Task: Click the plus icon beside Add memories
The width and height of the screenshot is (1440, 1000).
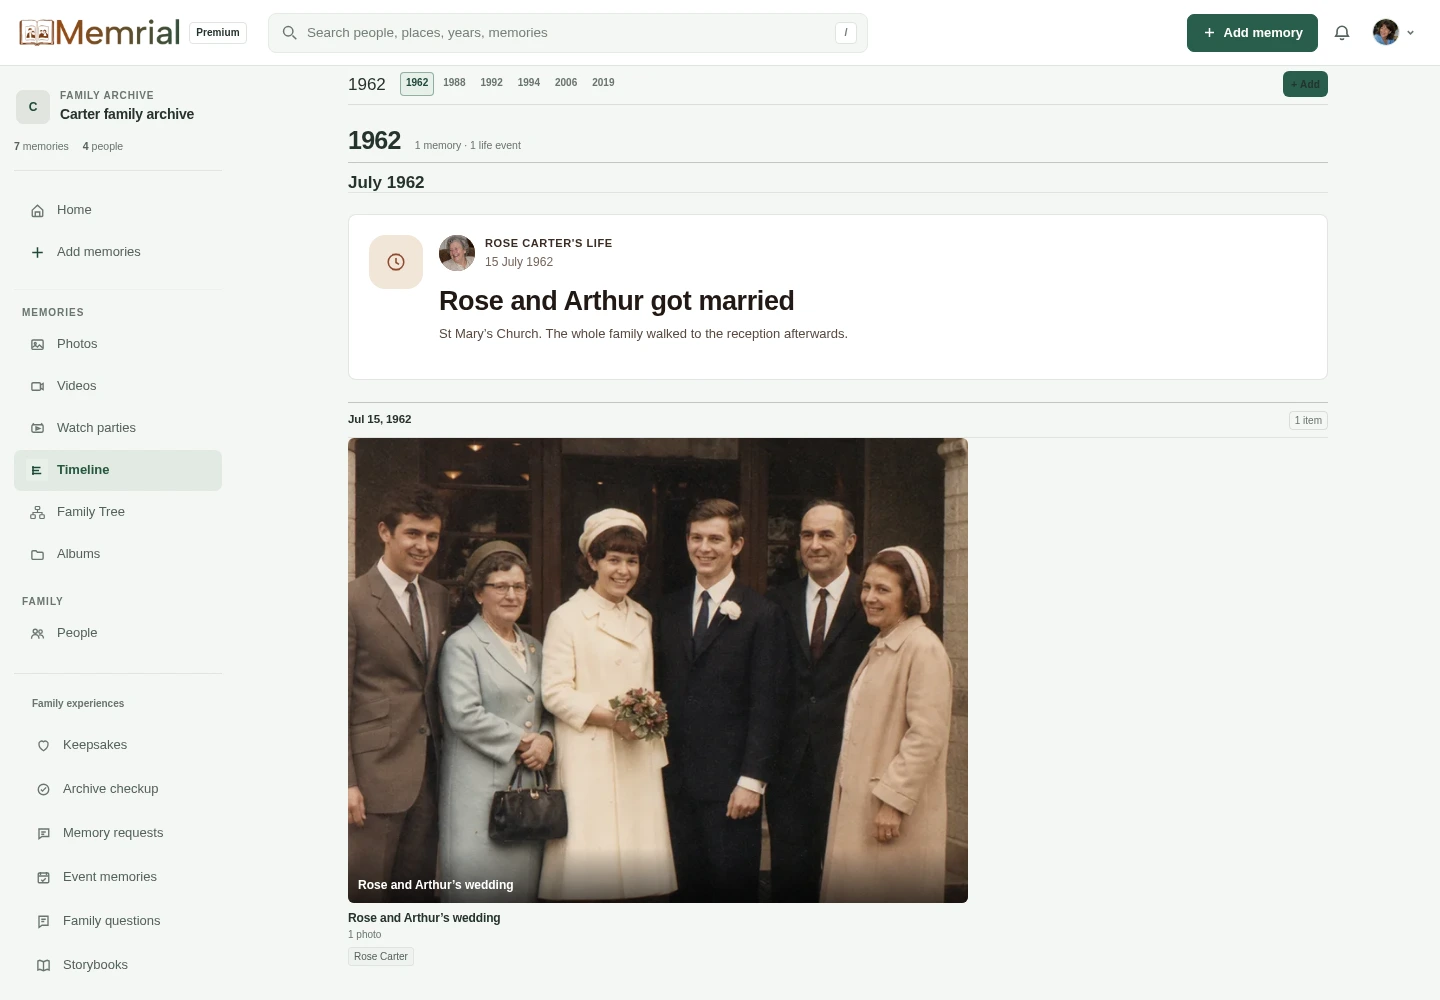Action: click(37, 252)
